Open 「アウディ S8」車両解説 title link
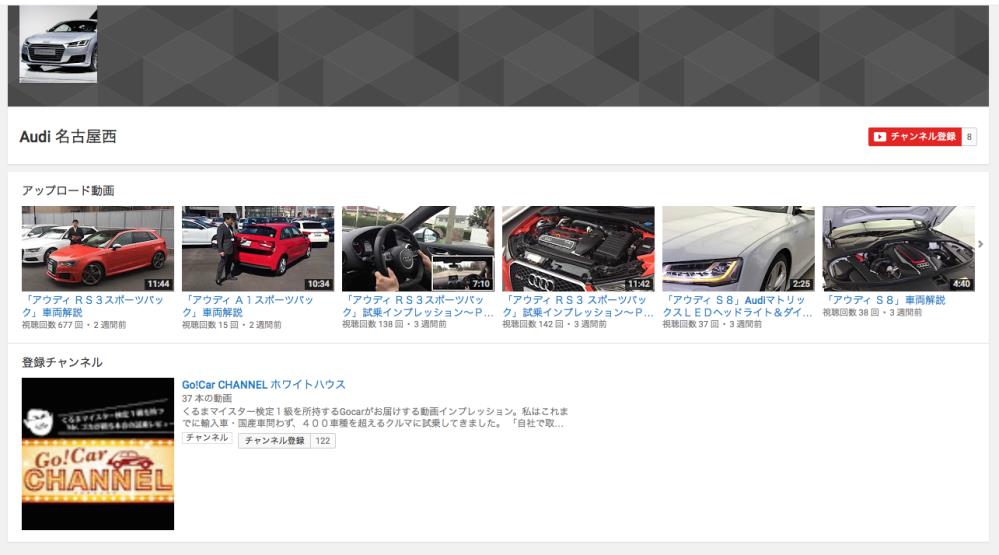999x555 pixels. coord(884,300)
